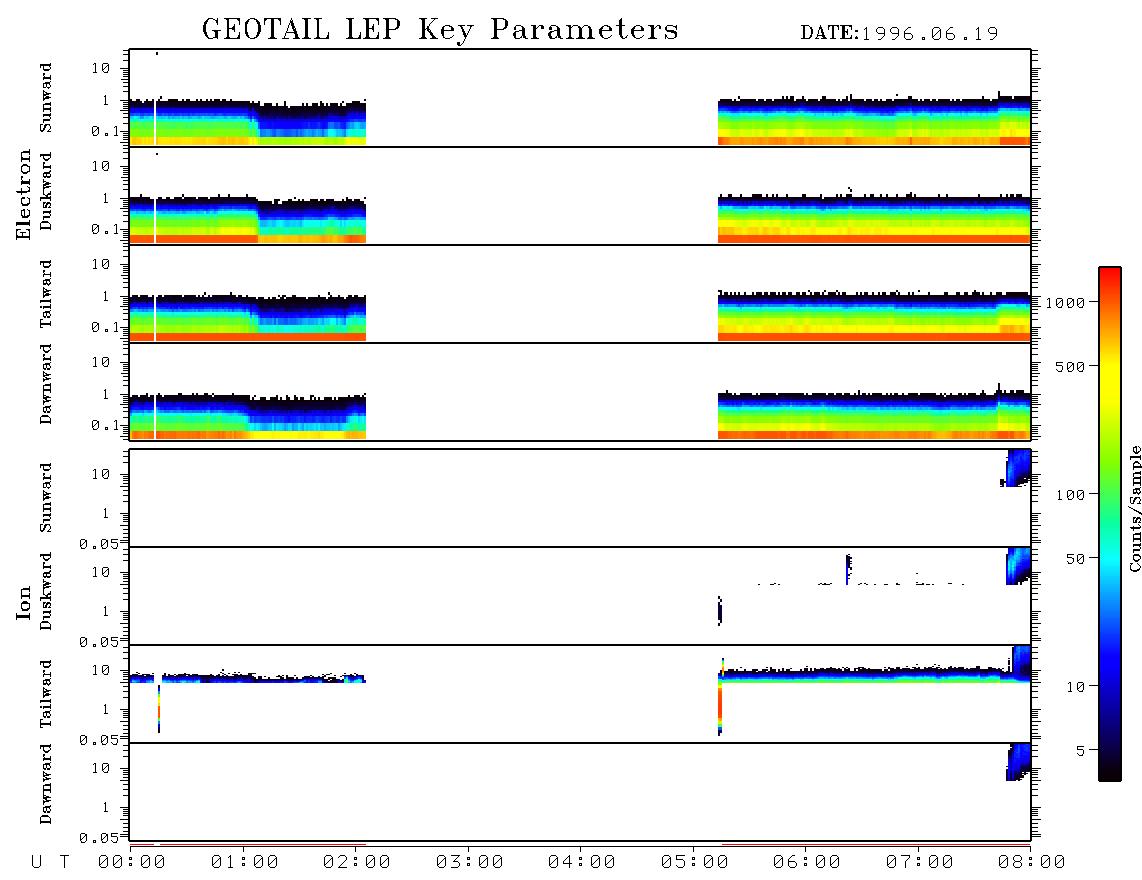Click the "08:00" time tick label

pos(1031,863)
